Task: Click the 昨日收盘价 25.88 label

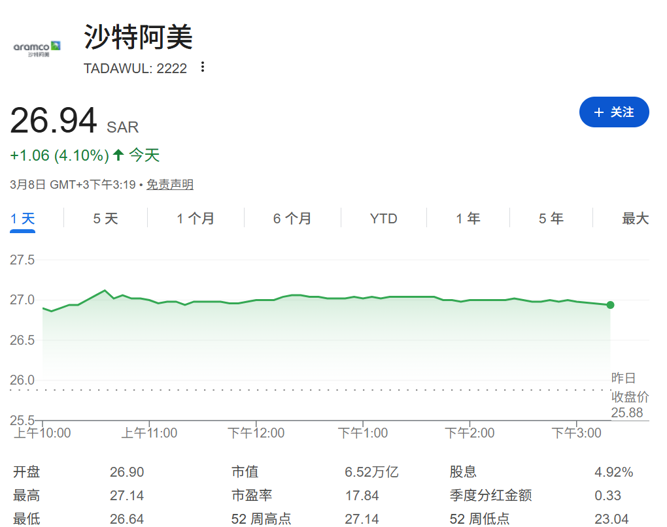Action: point(629,394)
